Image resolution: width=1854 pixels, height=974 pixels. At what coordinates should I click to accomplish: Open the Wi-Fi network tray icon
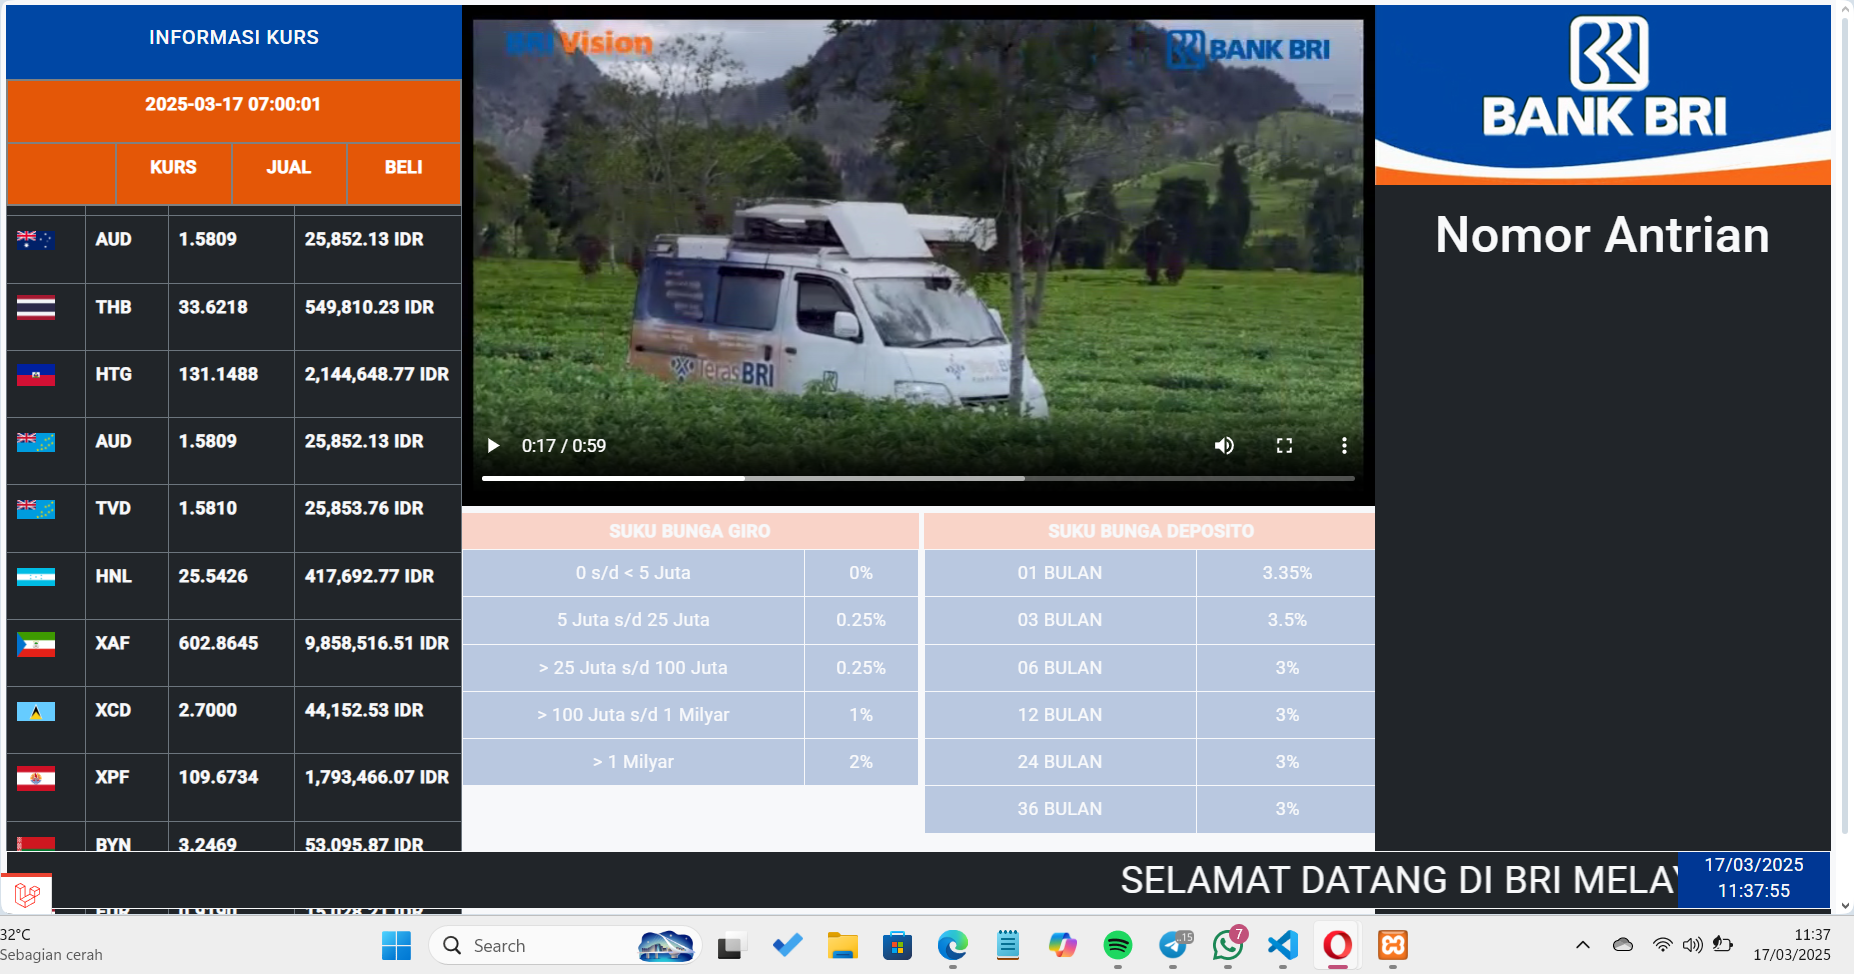[1662, 945]
